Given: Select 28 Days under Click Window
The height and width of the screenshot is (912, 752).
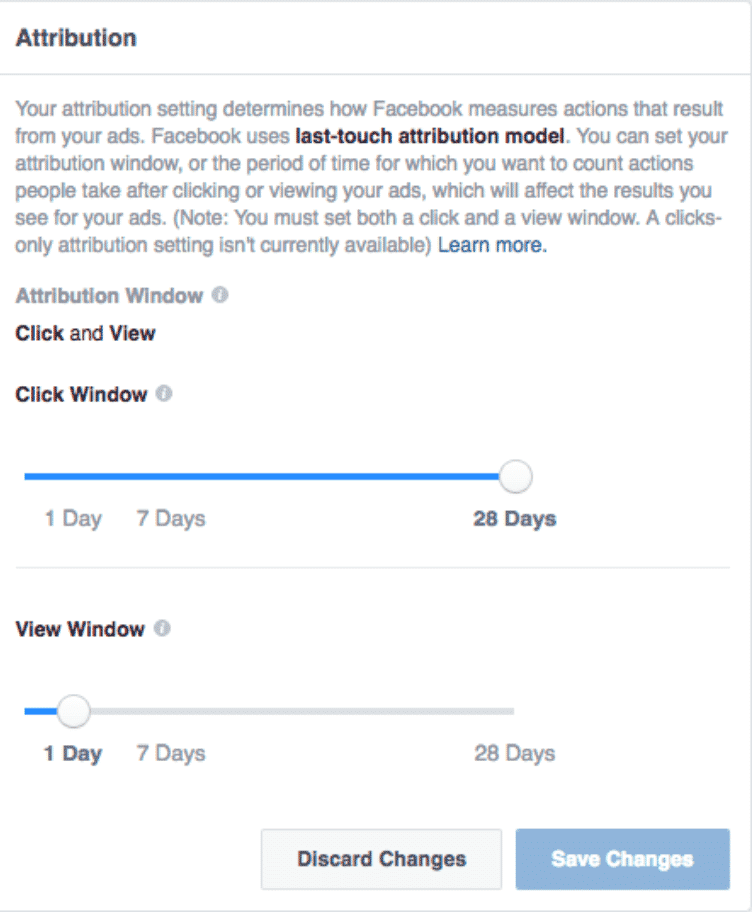Looking at the screenshot, I should [x=515, y=518].
